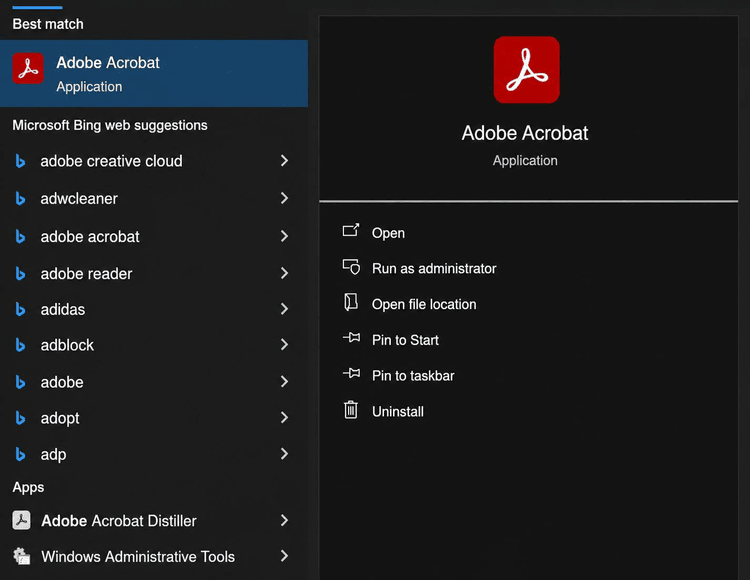This screenshot has height=580, width=750.
Task: Expand the adopt suggestion chevron
Action: point(284,417)
